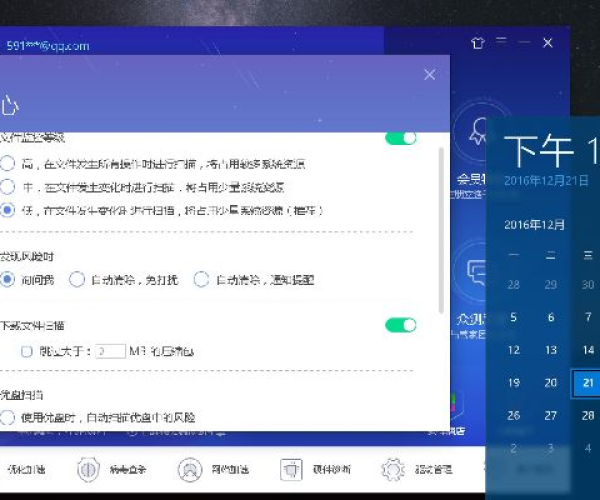This screenshot has height=500, width=600.
Task: Select December 6 in the calendar
Action: (x=551, y=317)
